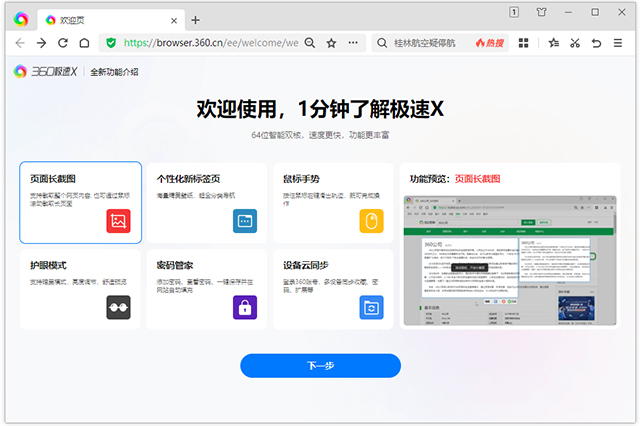Click the tab count box icon
The height and width of the screenshot is (426, 640).
point(514,12)
